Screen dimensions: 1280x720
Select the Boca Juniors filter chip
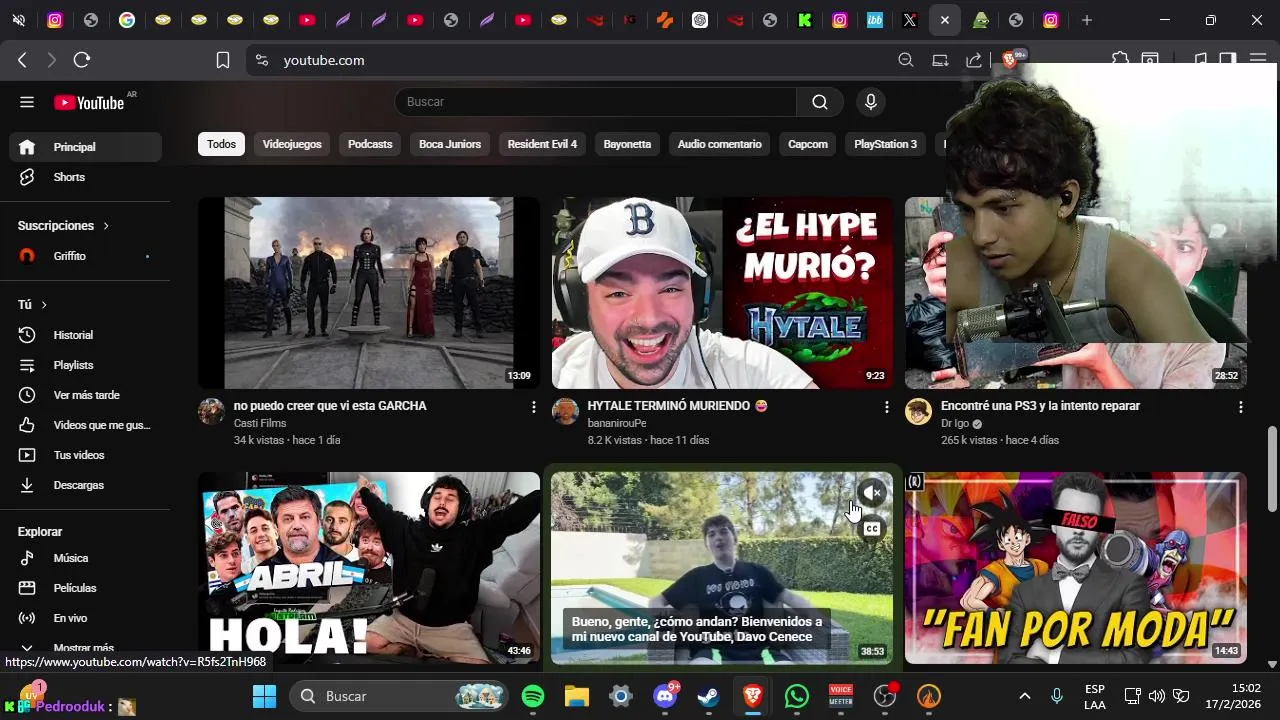(450, 144)
